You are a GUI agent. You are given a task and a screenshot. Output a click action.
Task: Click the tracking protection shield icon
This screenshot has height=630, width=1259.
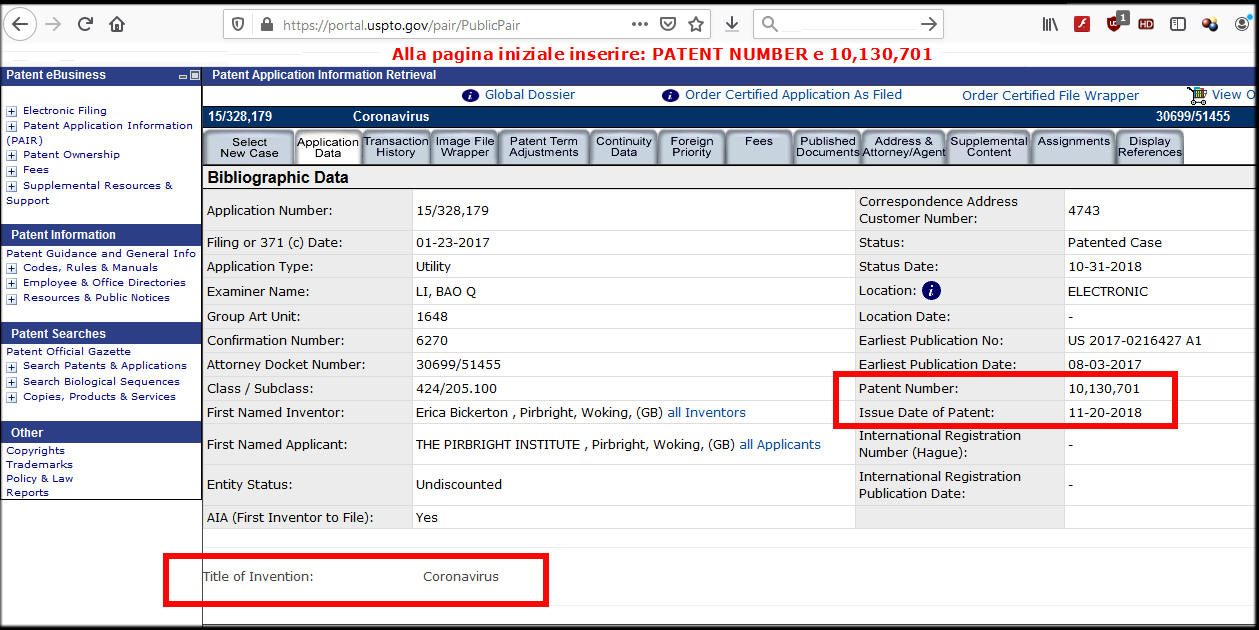238,24
